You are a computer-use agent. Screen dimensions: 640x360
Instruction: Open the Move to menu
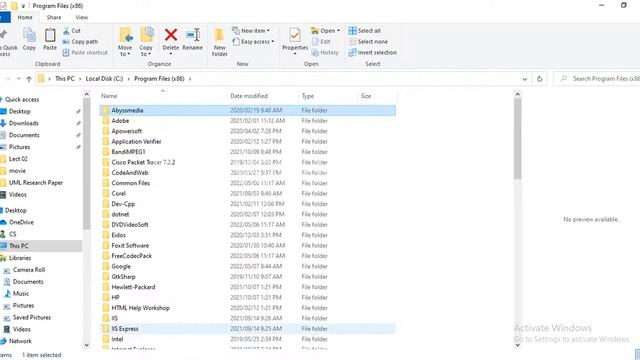click(x=125, y=42)
